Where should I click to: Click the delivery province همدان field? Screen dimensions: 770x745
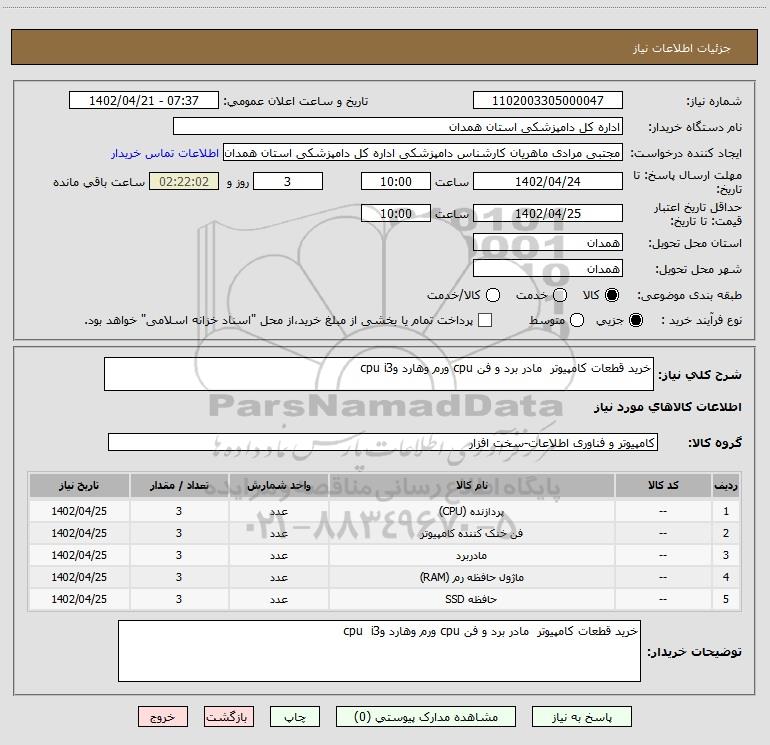548,243
